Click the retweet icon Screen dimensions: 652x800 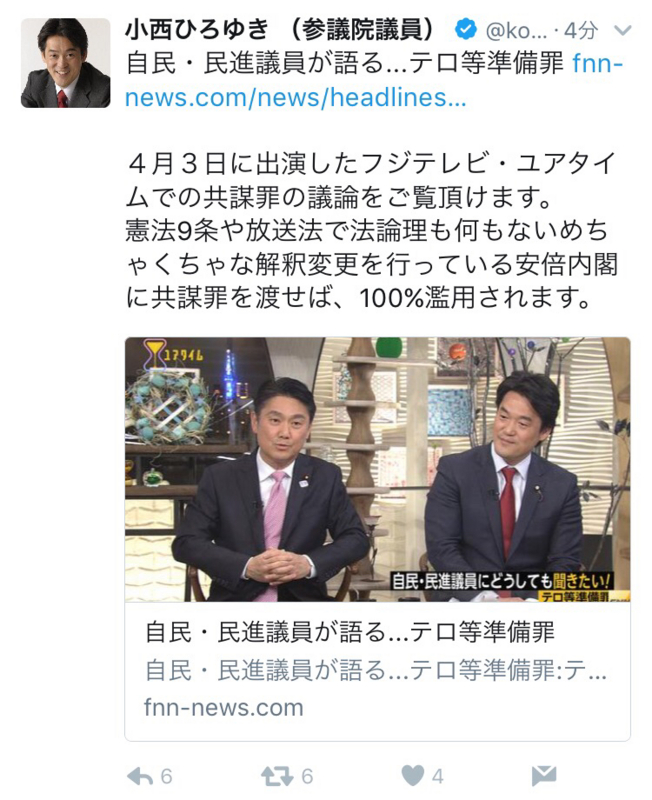coord(277,776)
